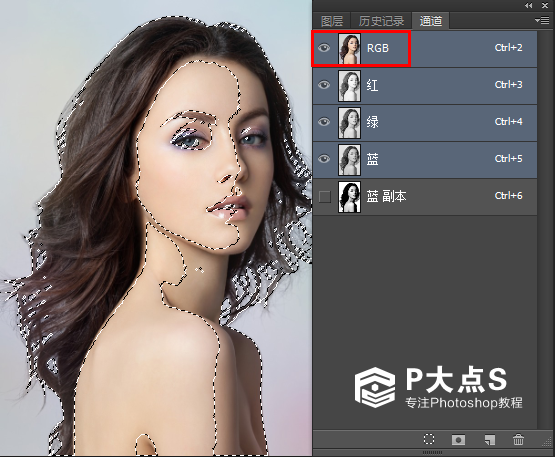Click the Ctrl+4 shortcut label
The height and width of the screenshot is (457, 555).
click(x=509, y=121)
